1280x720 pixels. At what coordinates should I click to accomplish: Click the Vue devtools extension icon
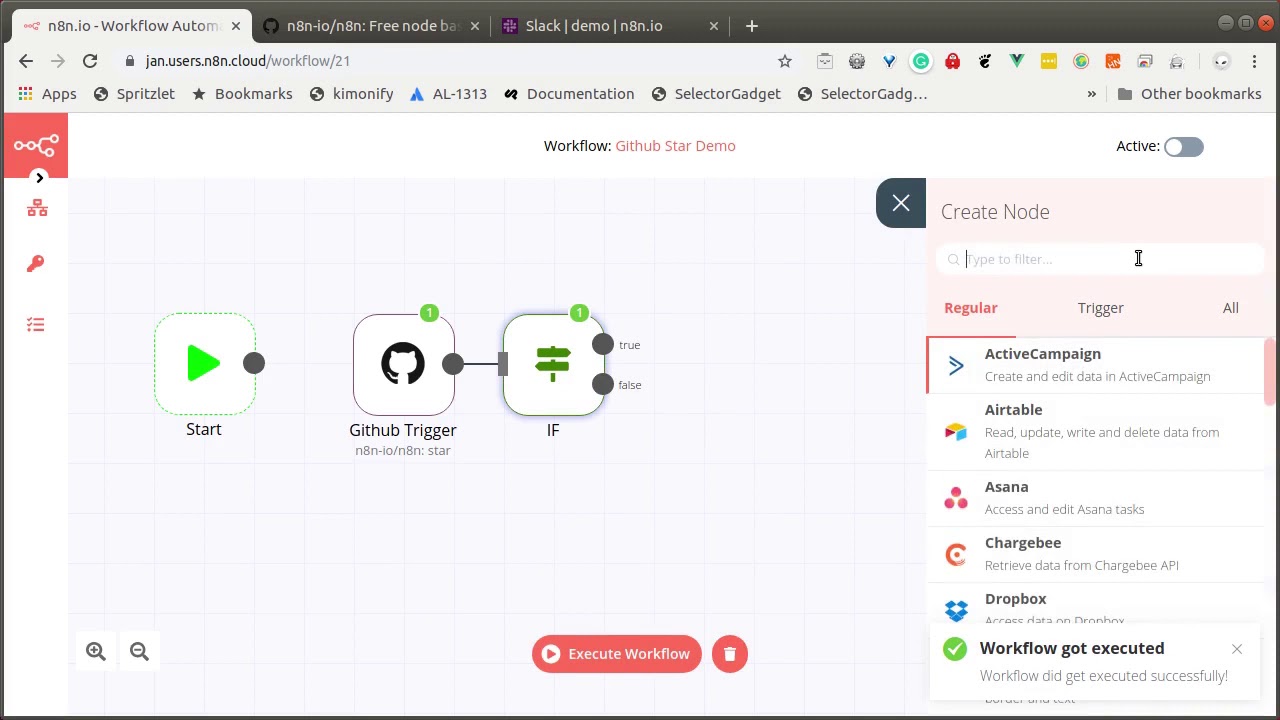1017,62
